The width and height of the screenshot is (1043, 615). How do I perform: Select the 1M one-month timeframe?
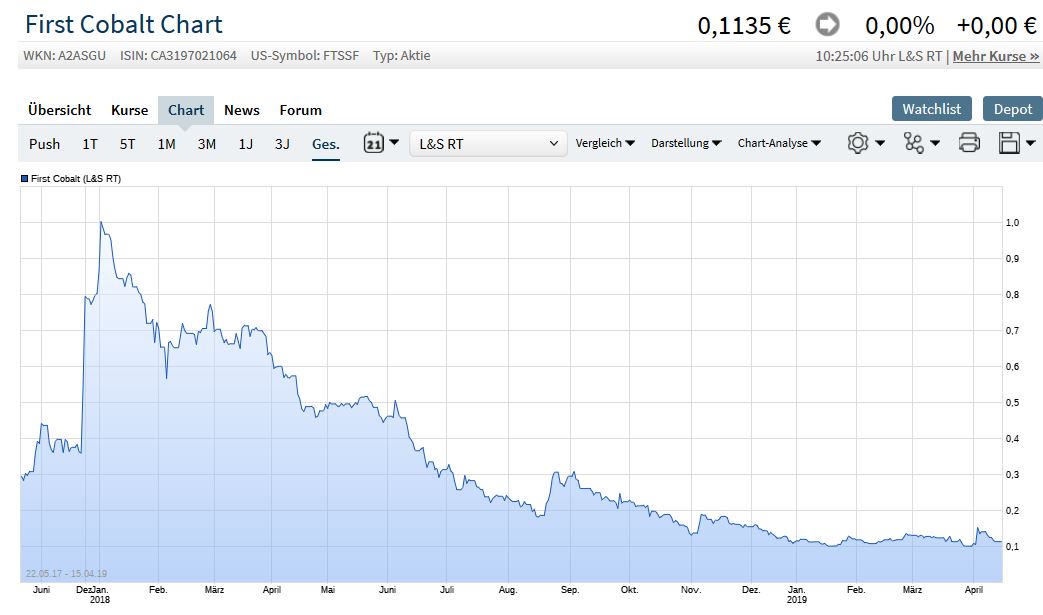point(166,144)
